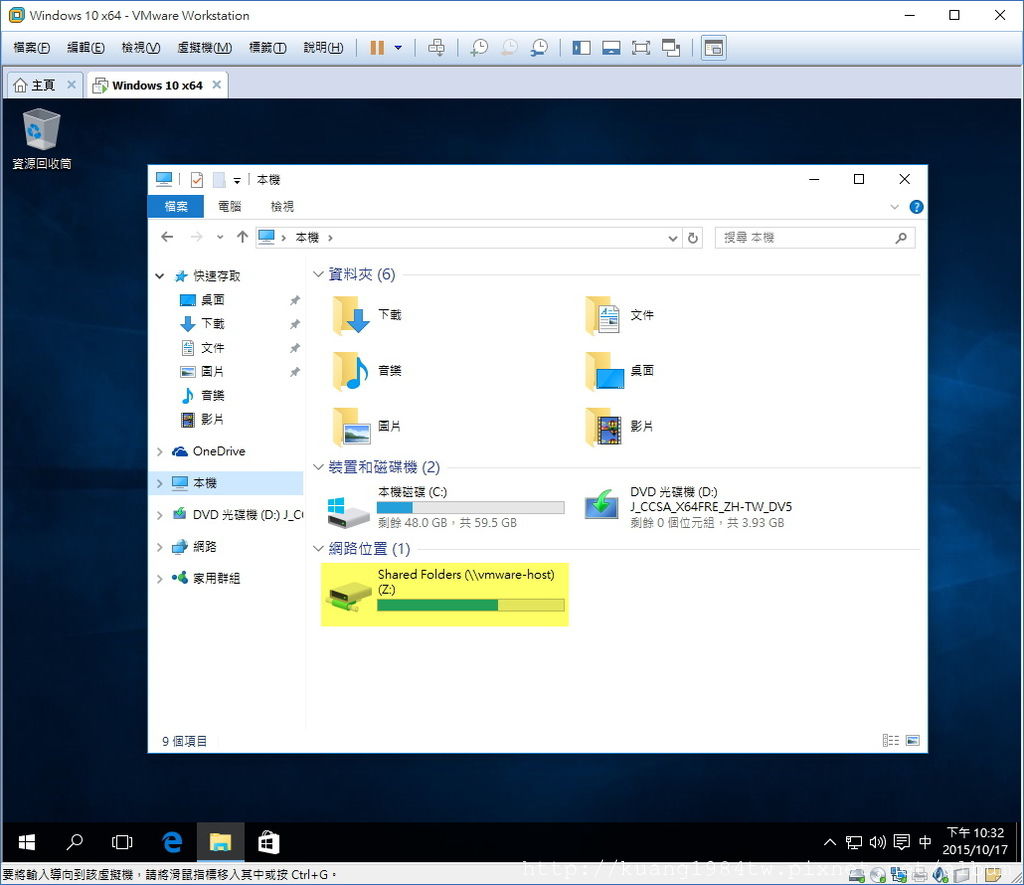Select 桌面 in the quick access sidebar
Image resolution: width=1024 pixels, height=885 pixels.
pyautogui.click(x=213, y=300)
